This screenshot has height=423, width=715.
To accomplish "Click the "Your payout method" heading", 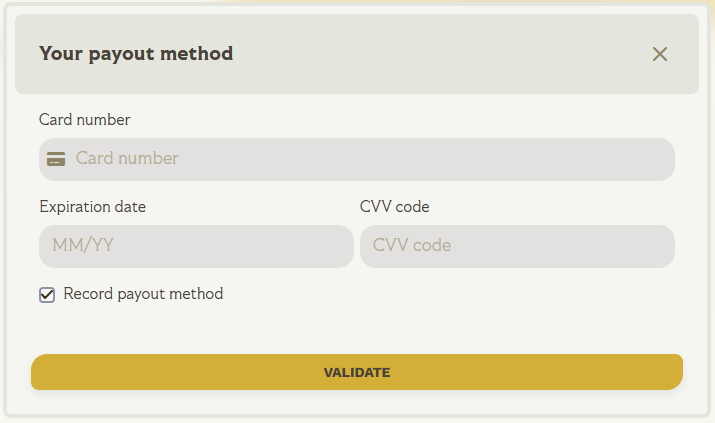I will coord(136,54).
